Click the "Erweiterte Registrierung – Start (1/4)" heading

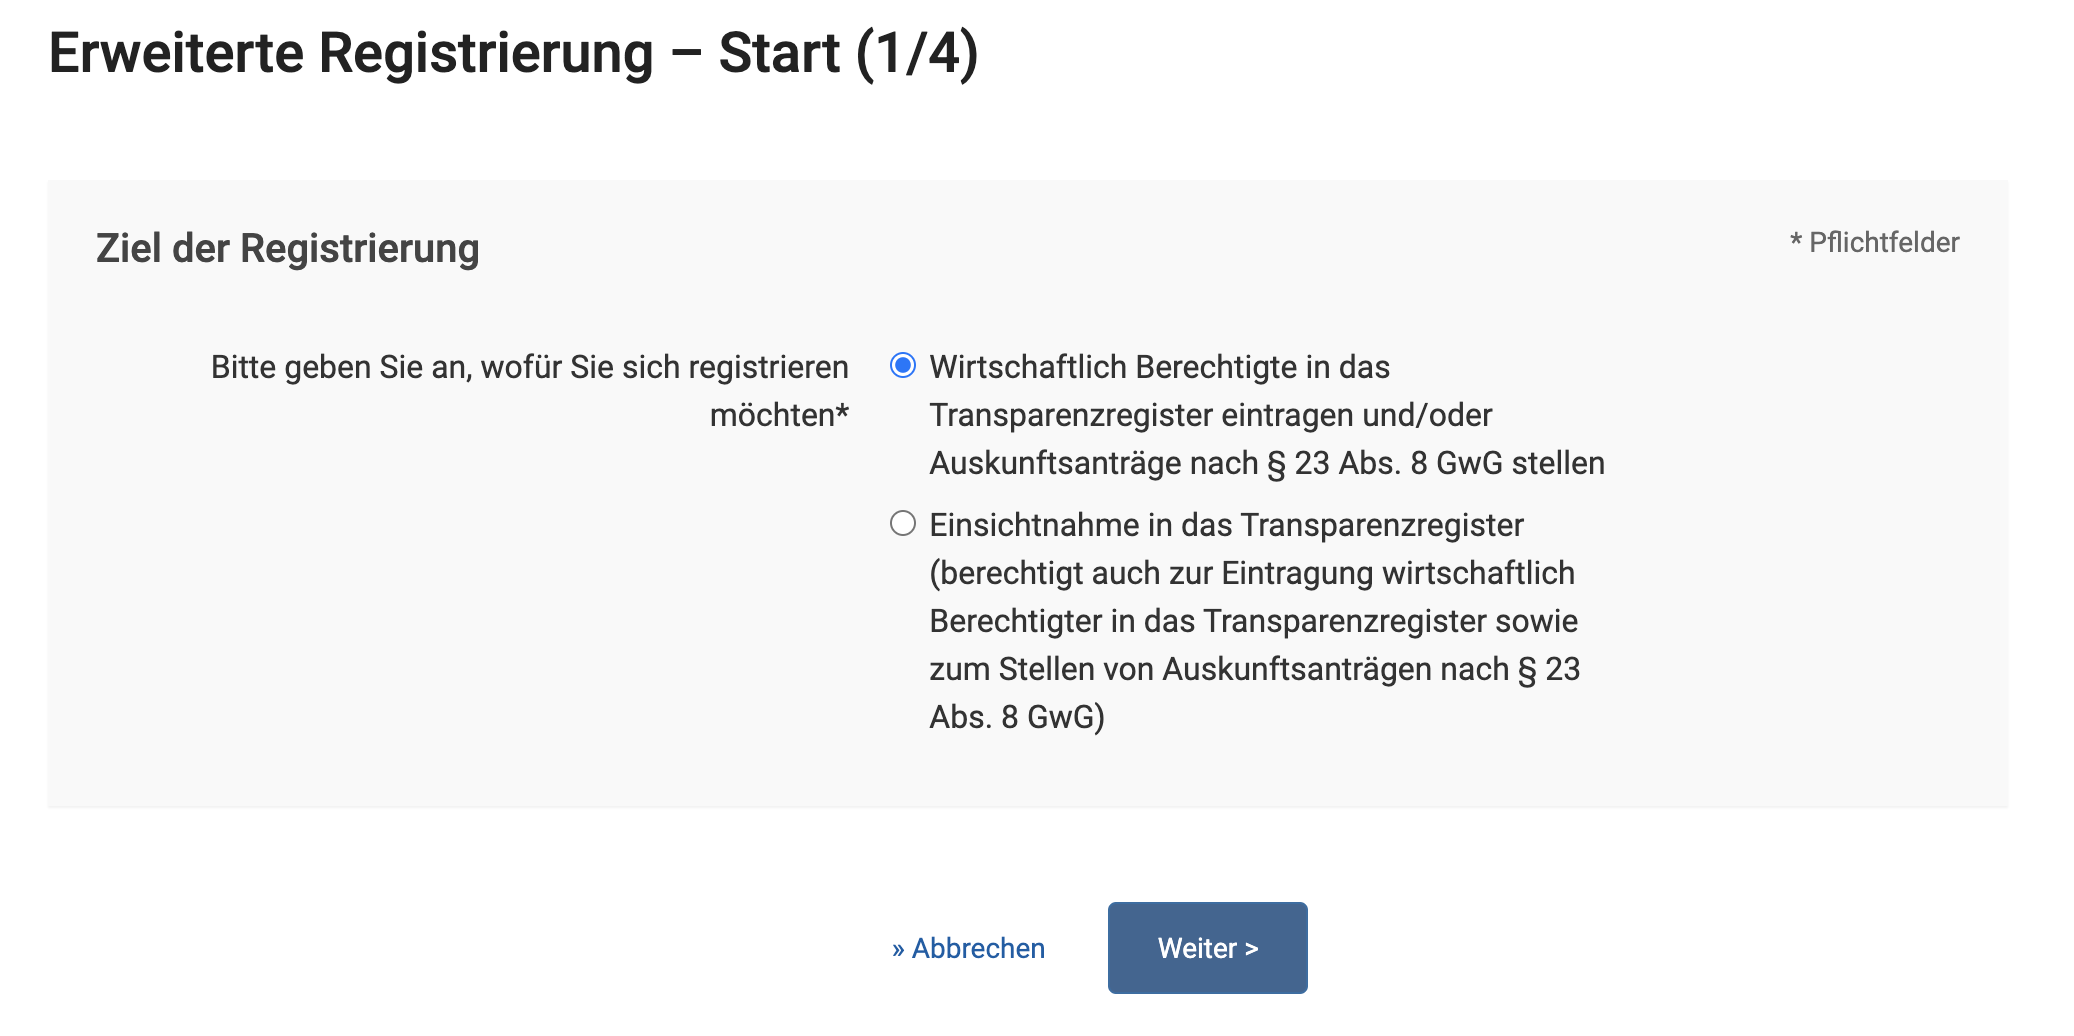click(513, 53)
